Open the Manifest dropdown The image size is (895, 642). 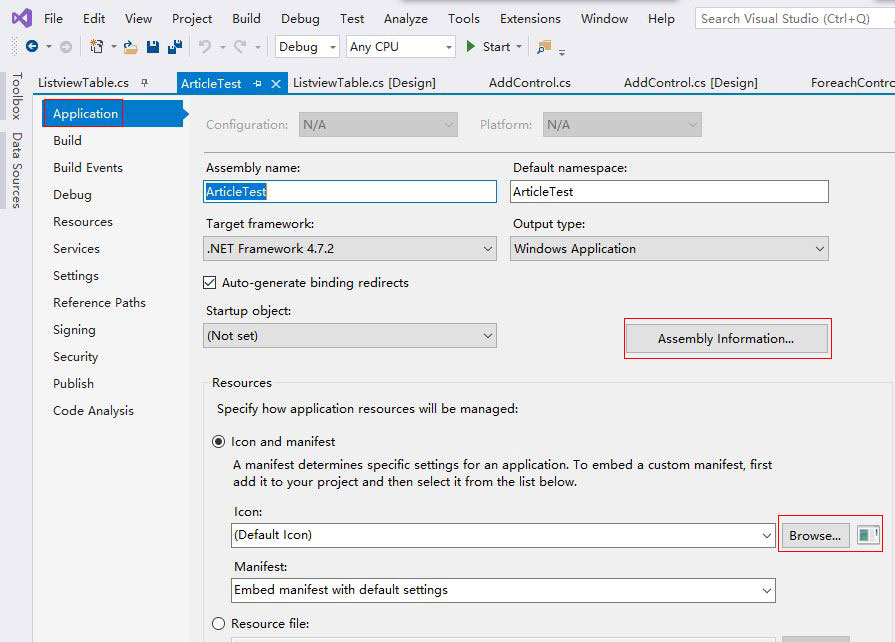coord(503,590)
